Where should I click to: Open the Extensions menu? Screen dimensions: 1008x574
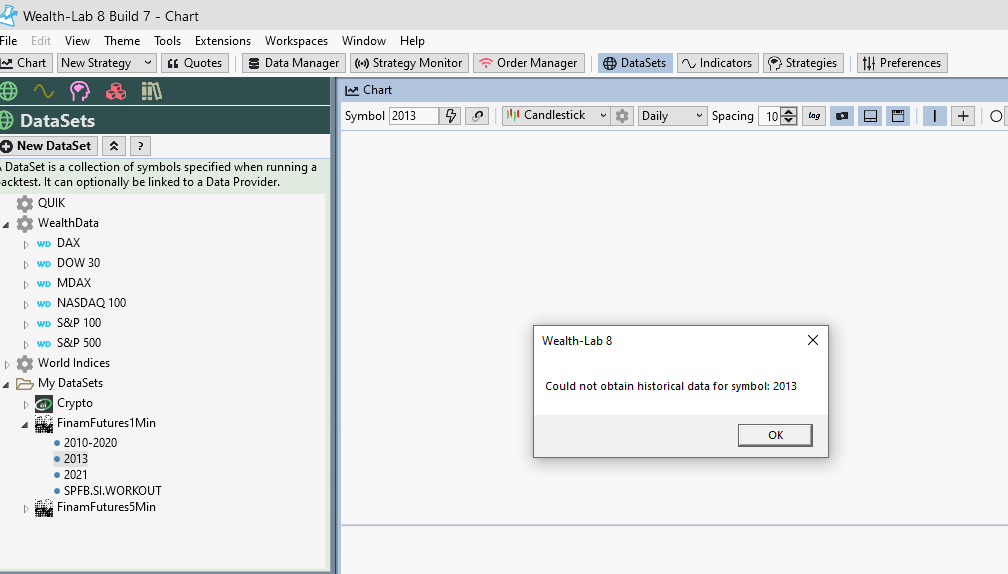[x=222, y=40]
